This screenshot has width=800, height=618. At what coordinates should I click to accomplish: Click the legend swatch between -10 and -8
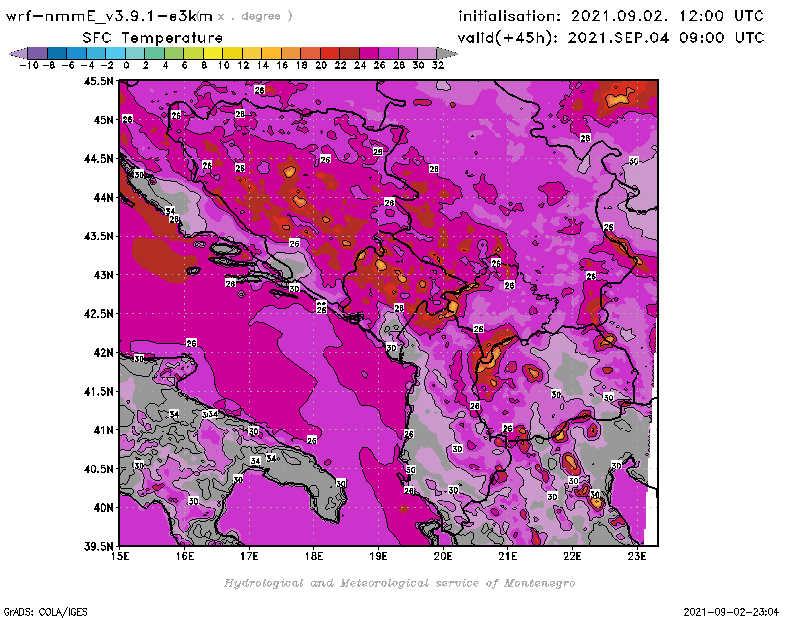coord(38,53)
